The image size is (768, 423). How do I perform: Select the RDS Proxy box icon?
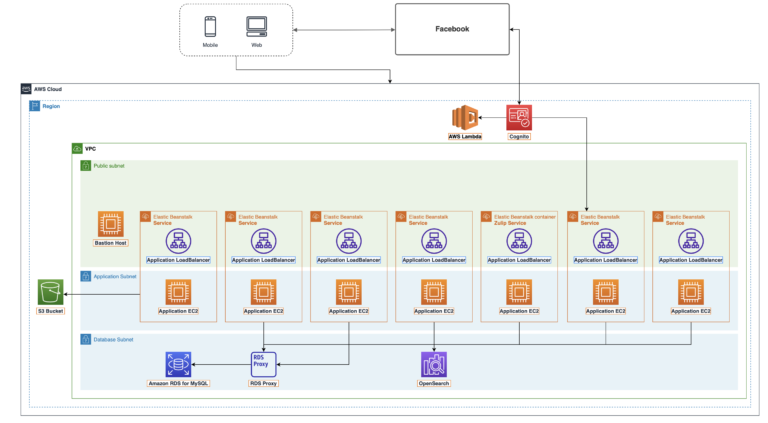click(264, 365)
